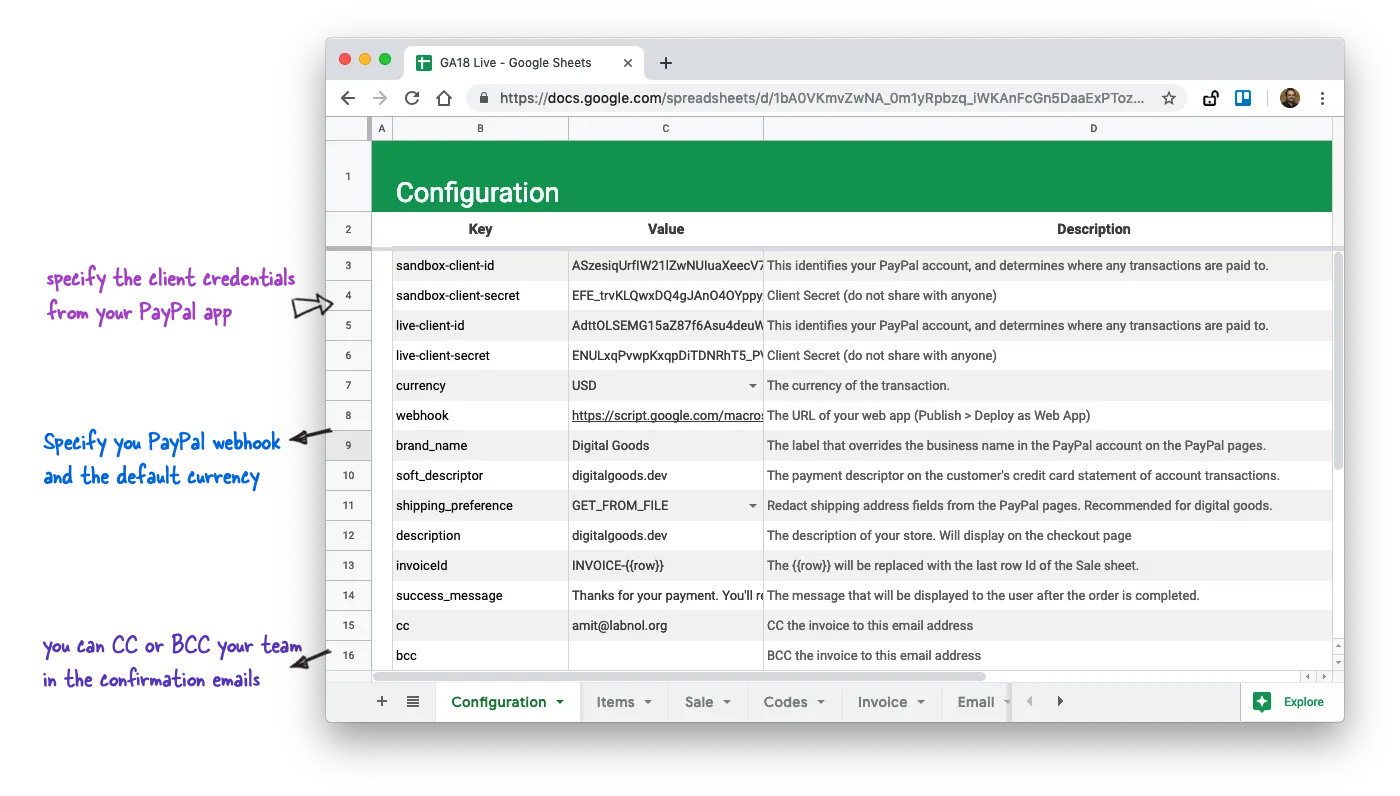Click the profile avatar in the toolbar
Viewport: 1400px width, 796px height.
coord(1289,98)
